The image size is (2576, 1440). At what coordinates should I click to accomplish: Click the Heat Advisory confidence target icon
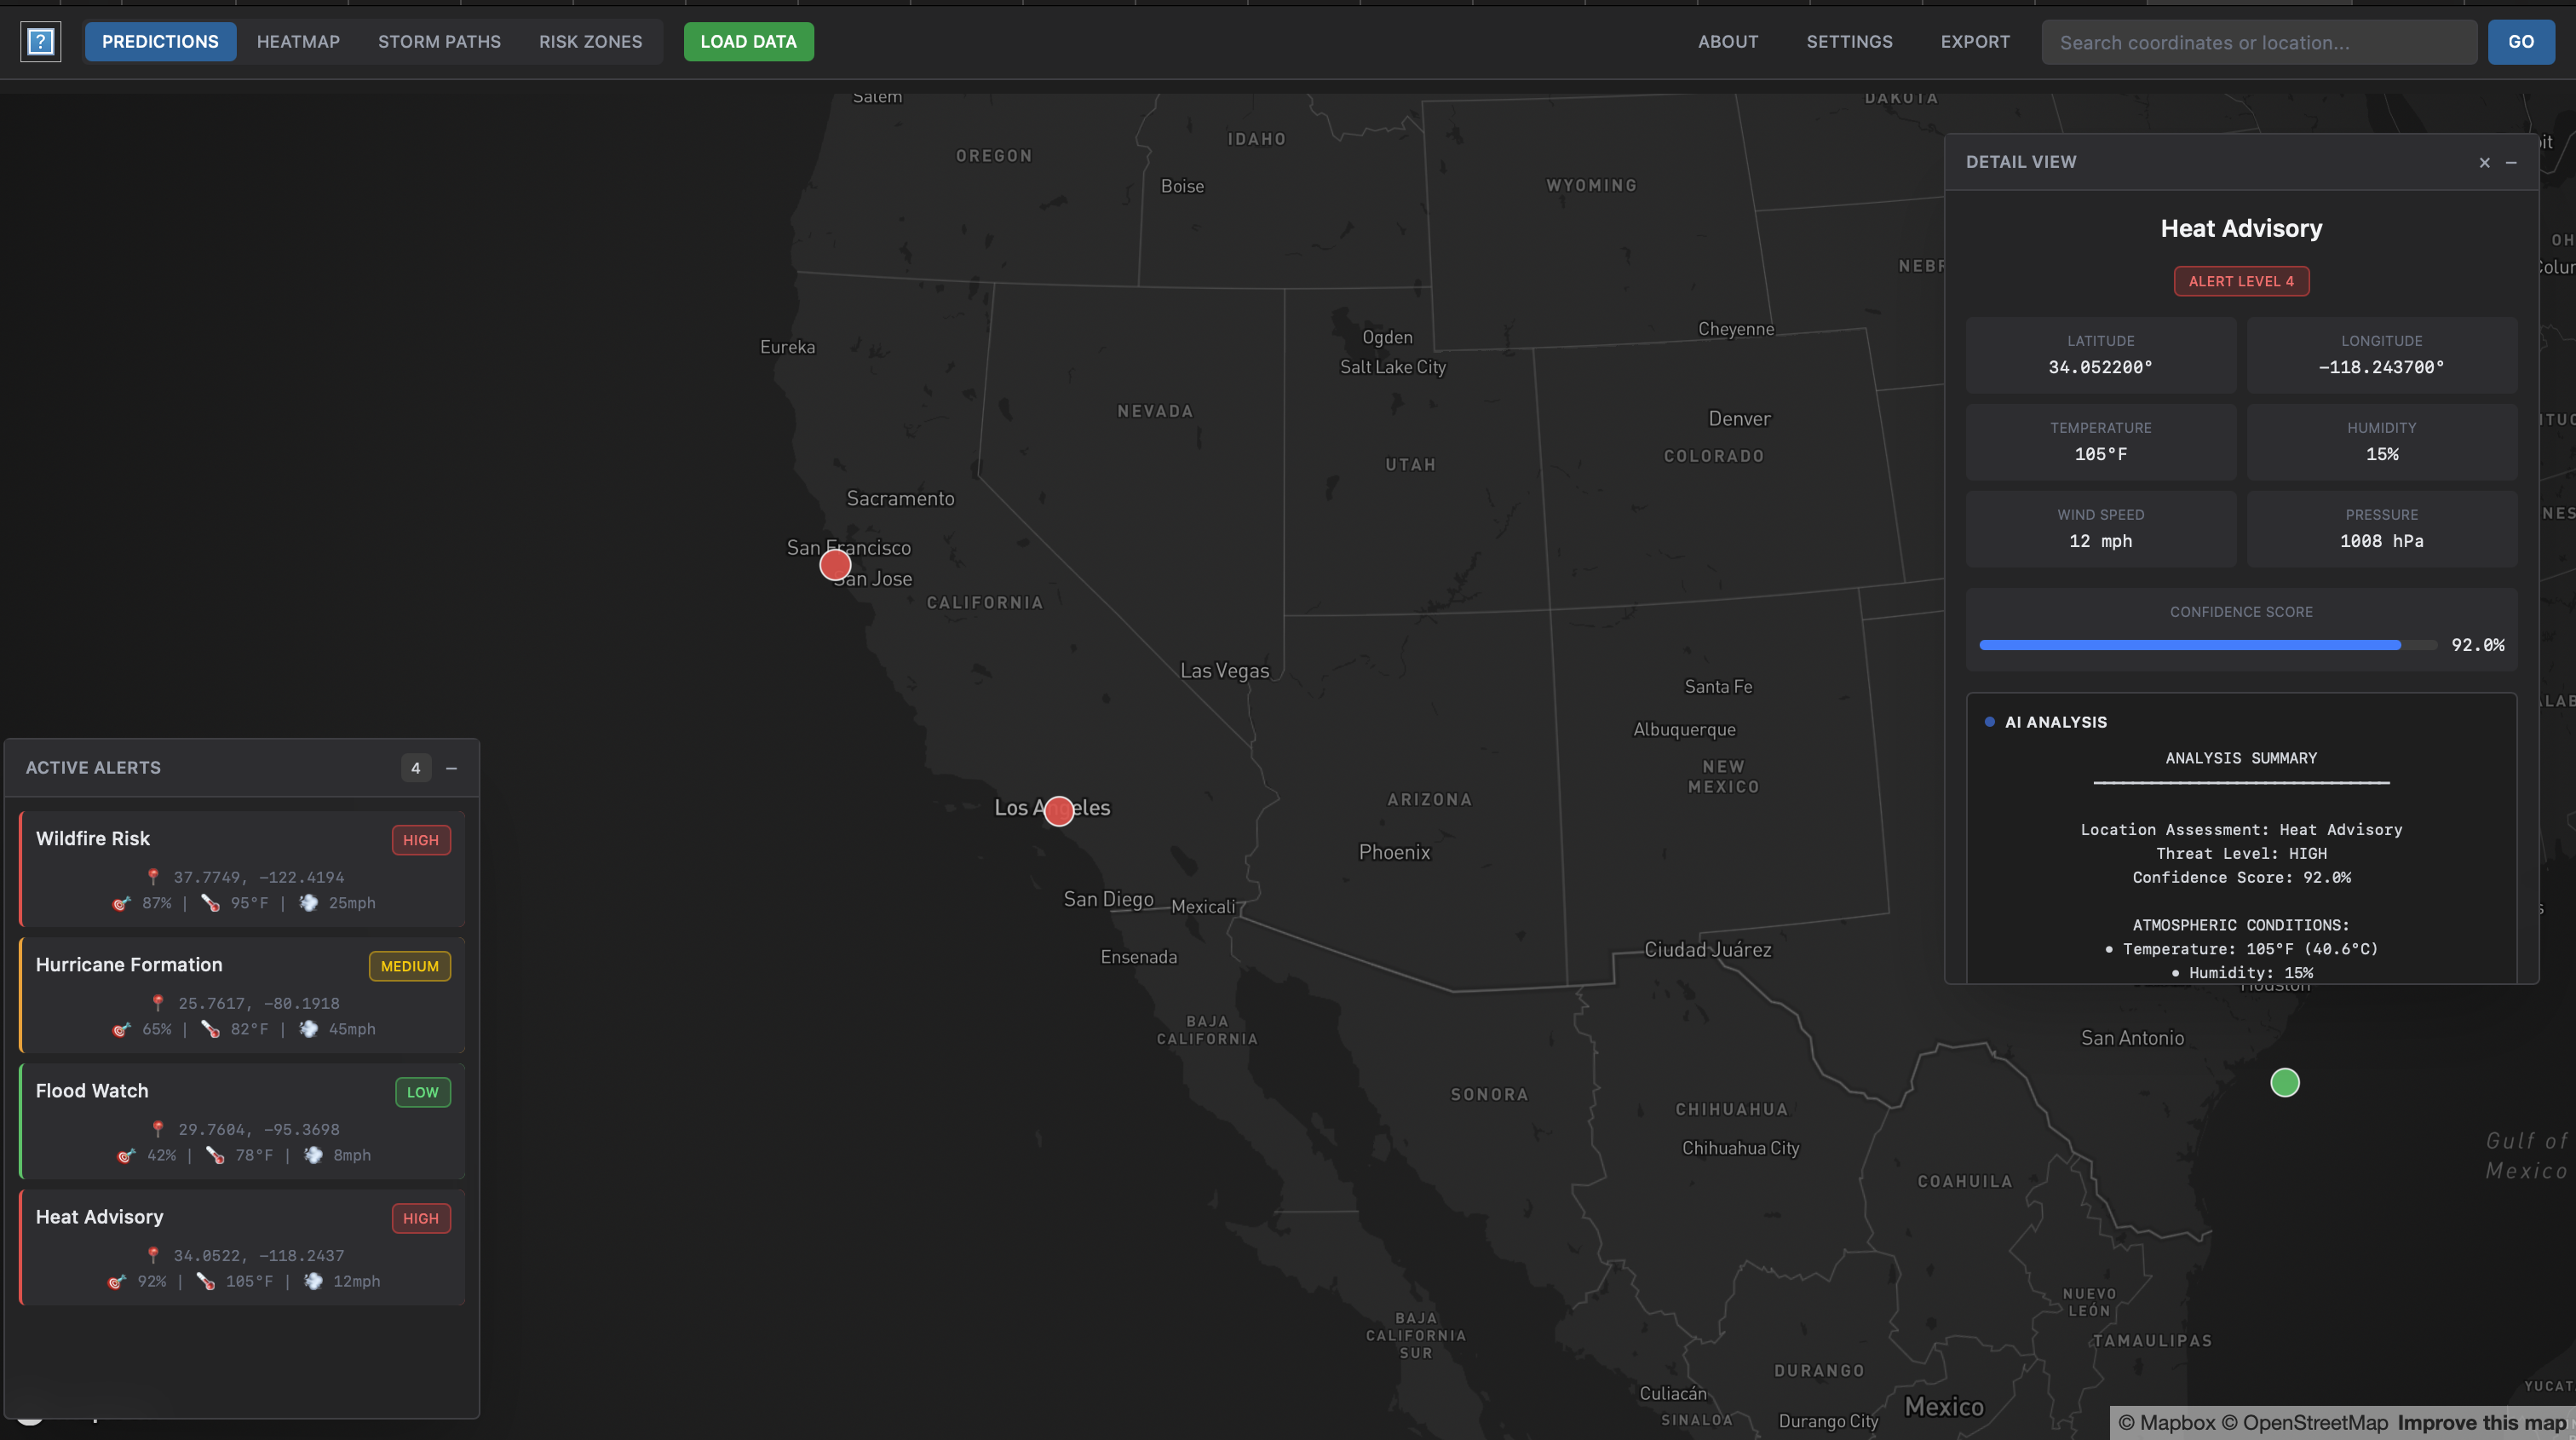pyautogui.click(x=117, y=1281)
